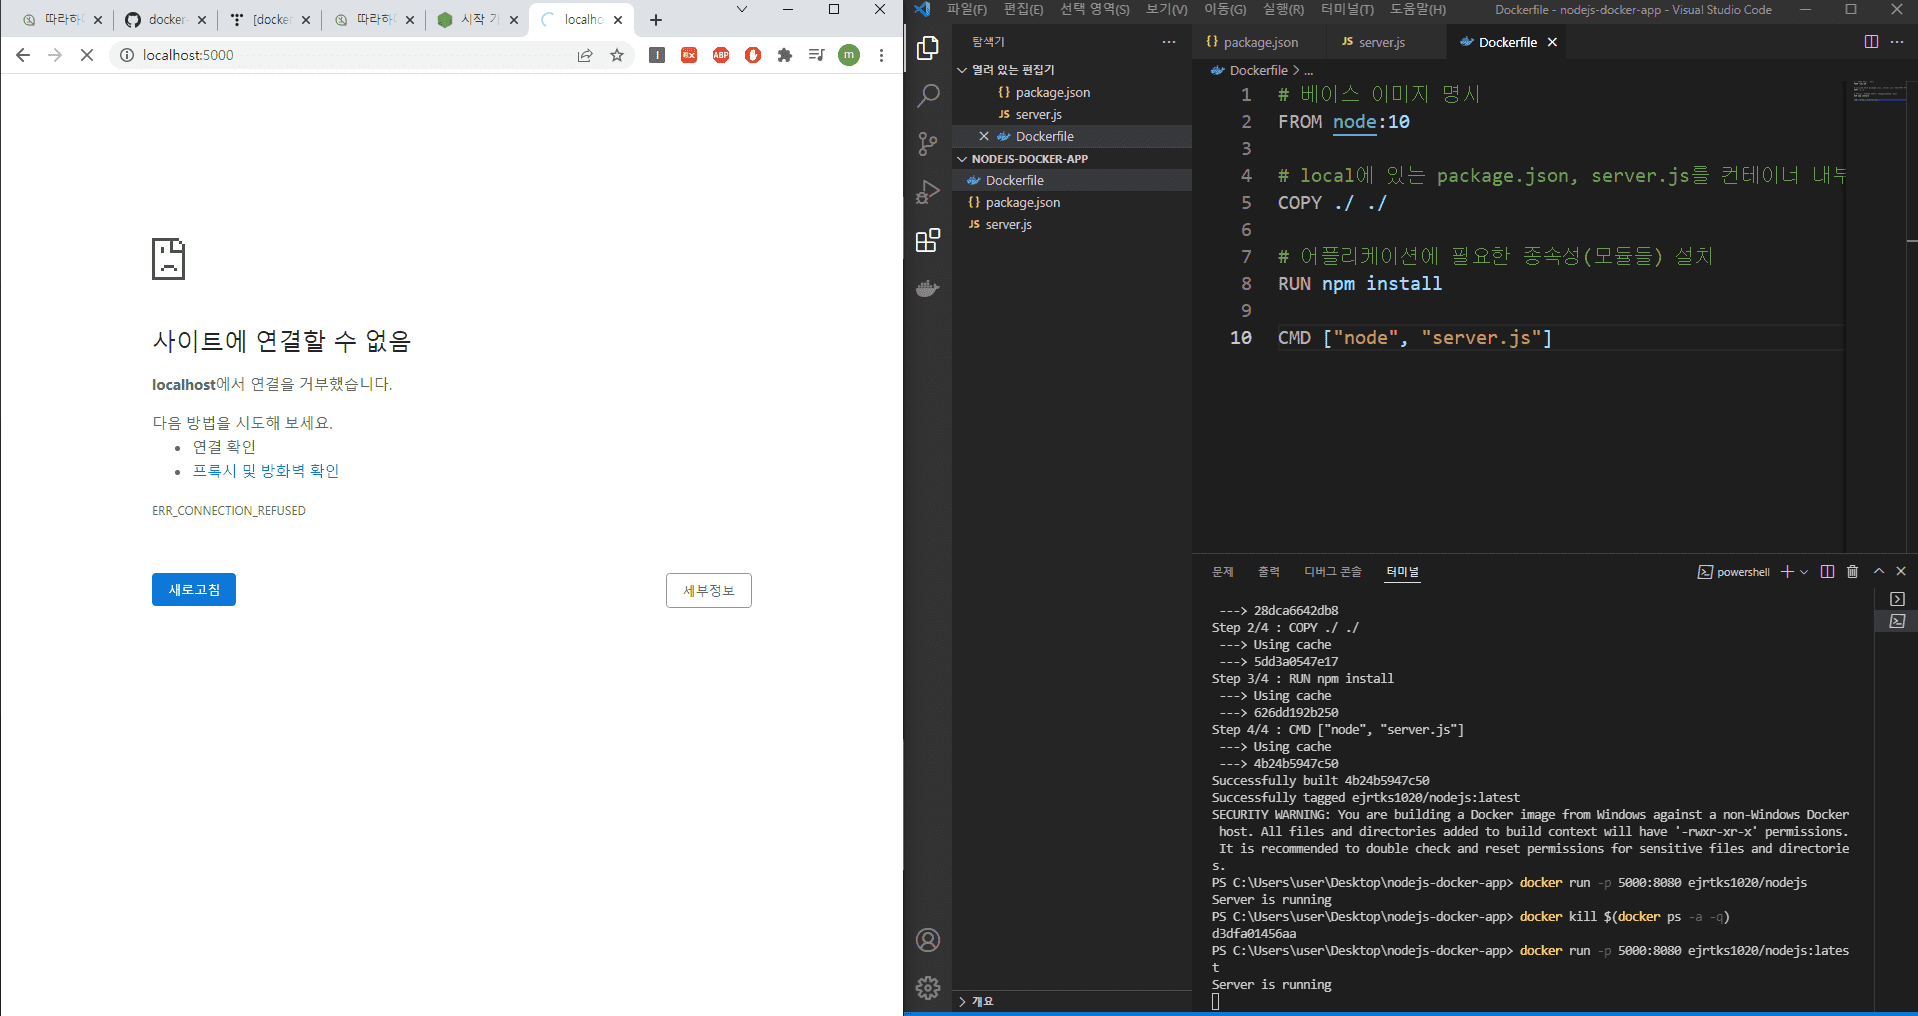This screenshot has width=1918, height=1016.
Task: Switch to the server.js editor tab
Action: click(1381, 42)
